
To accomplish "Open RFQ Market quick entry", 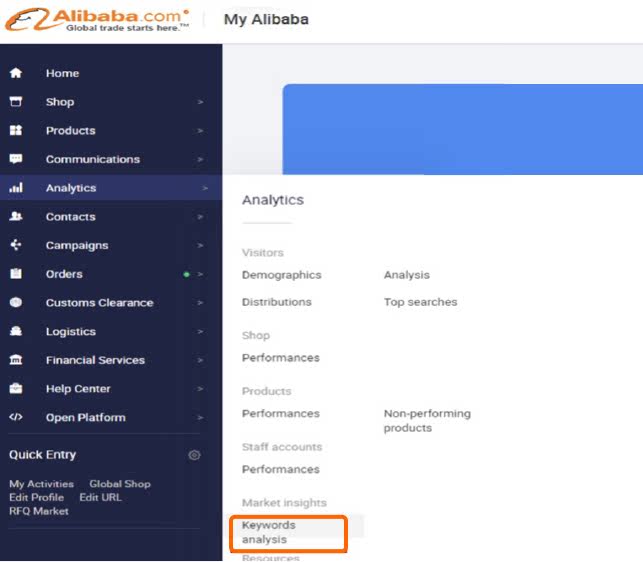I will pyautogui.click(x=39, y=511).
